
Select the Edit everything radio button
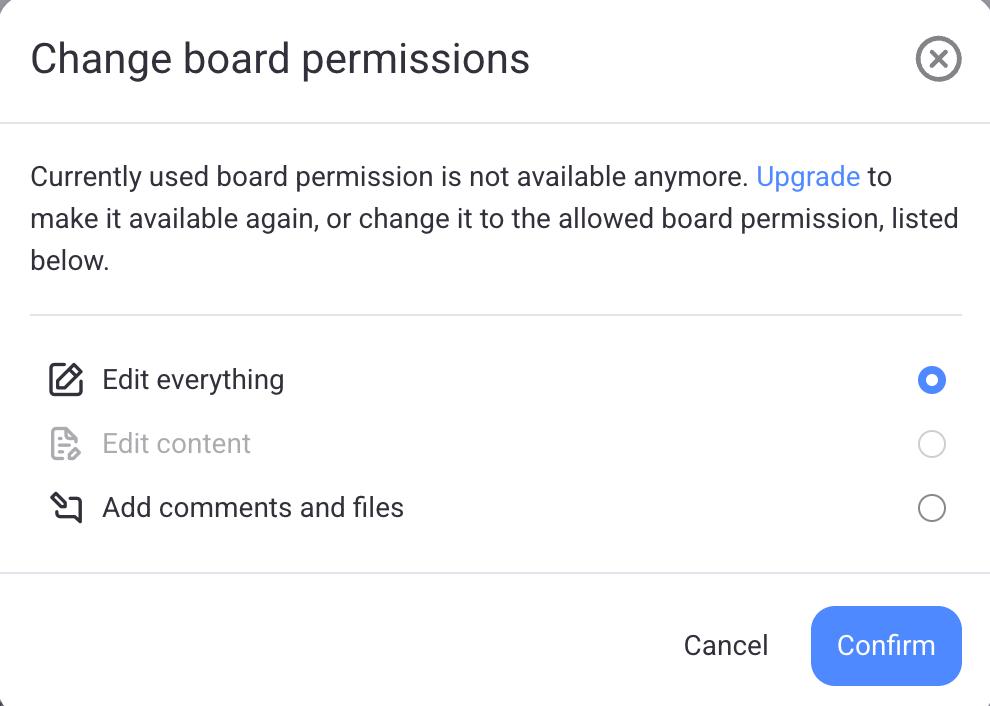point(931,380)
